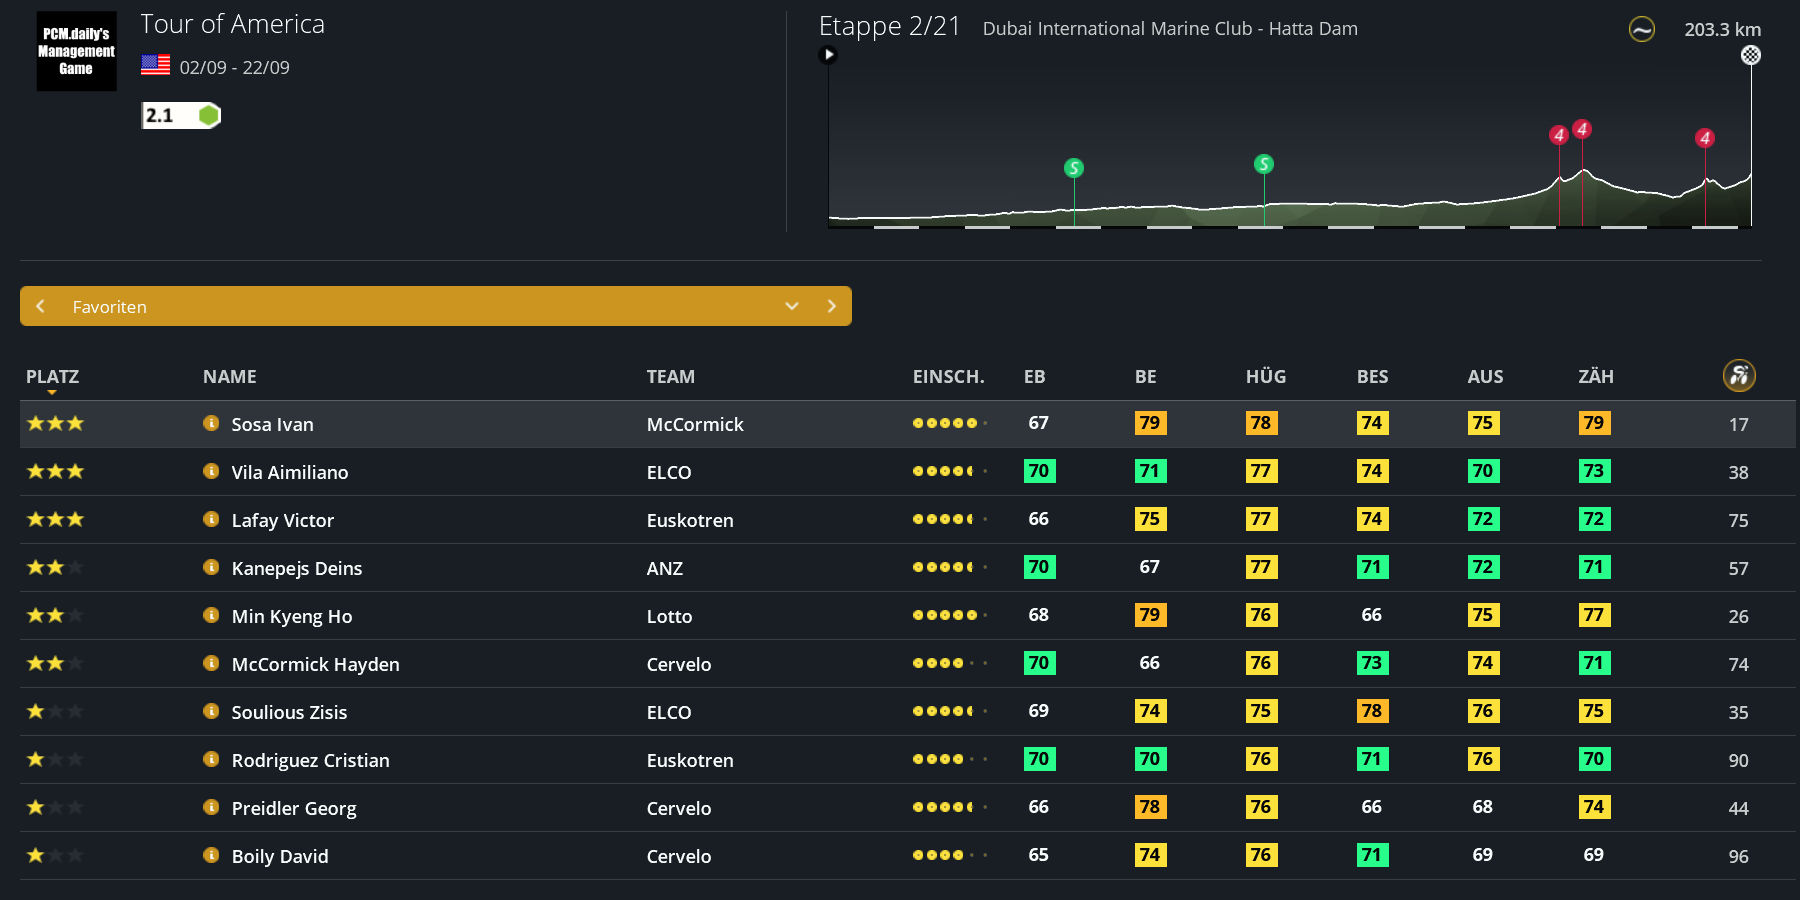The image size is (1800, 900).
Task: Click the last red category 4 climb marker
Action: (1704, 138)
